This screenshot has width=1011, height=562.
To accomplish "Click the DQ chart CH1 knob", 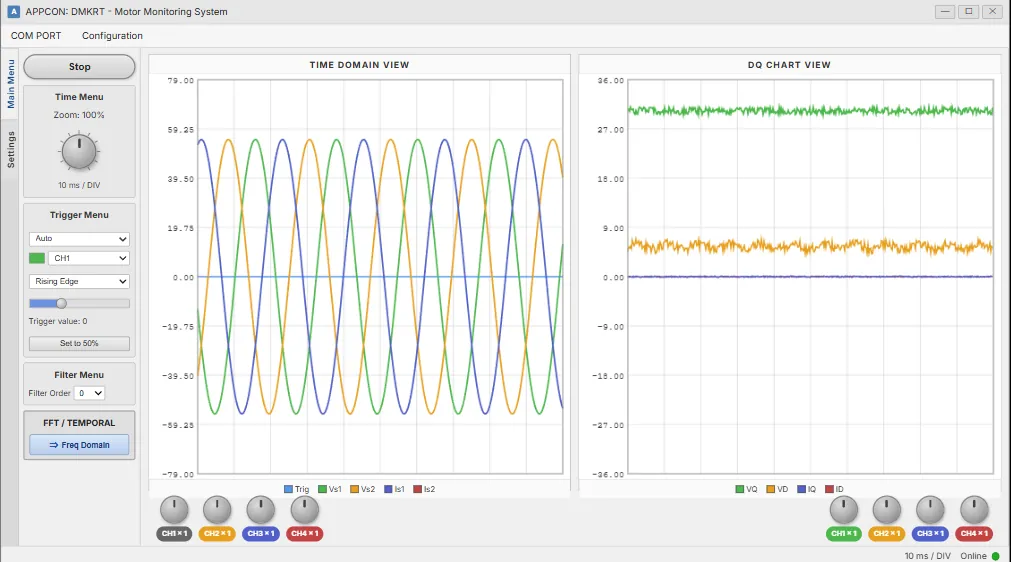I will click(x=843, y=510).
